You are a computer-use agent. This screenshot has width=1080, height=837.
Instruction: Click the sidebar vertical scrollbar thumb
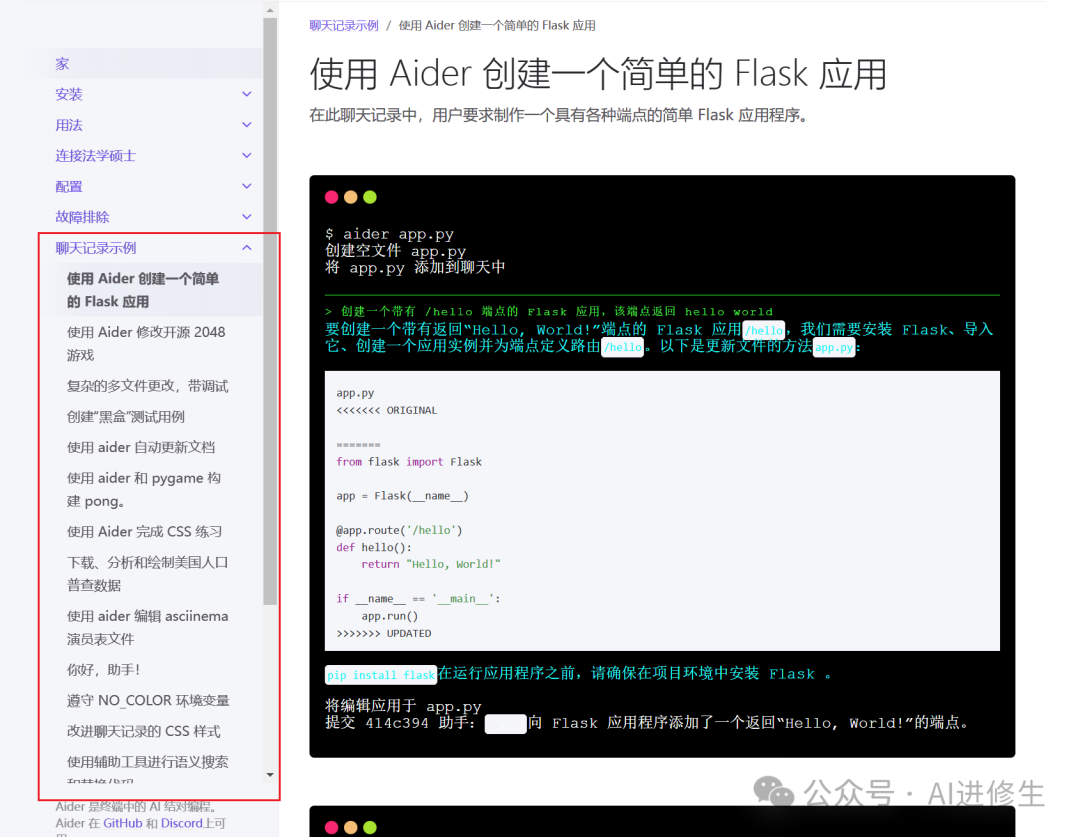(x=270, y=311)
